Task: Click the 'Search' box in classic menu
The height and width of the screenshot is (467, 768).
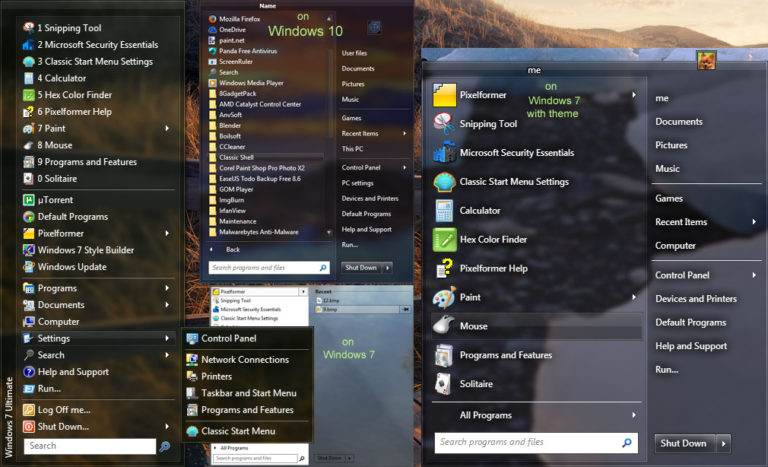Action: click(88, 446)
